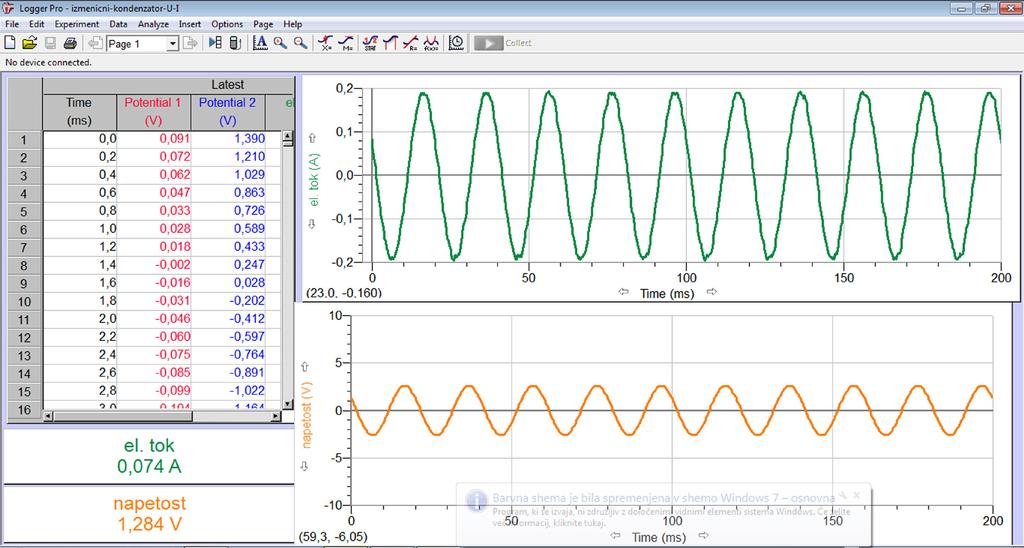This screenshot has width=1024, height=548.
Task: Click the bottom graph Time (ms) label
Action: click(x=659, y=537)
